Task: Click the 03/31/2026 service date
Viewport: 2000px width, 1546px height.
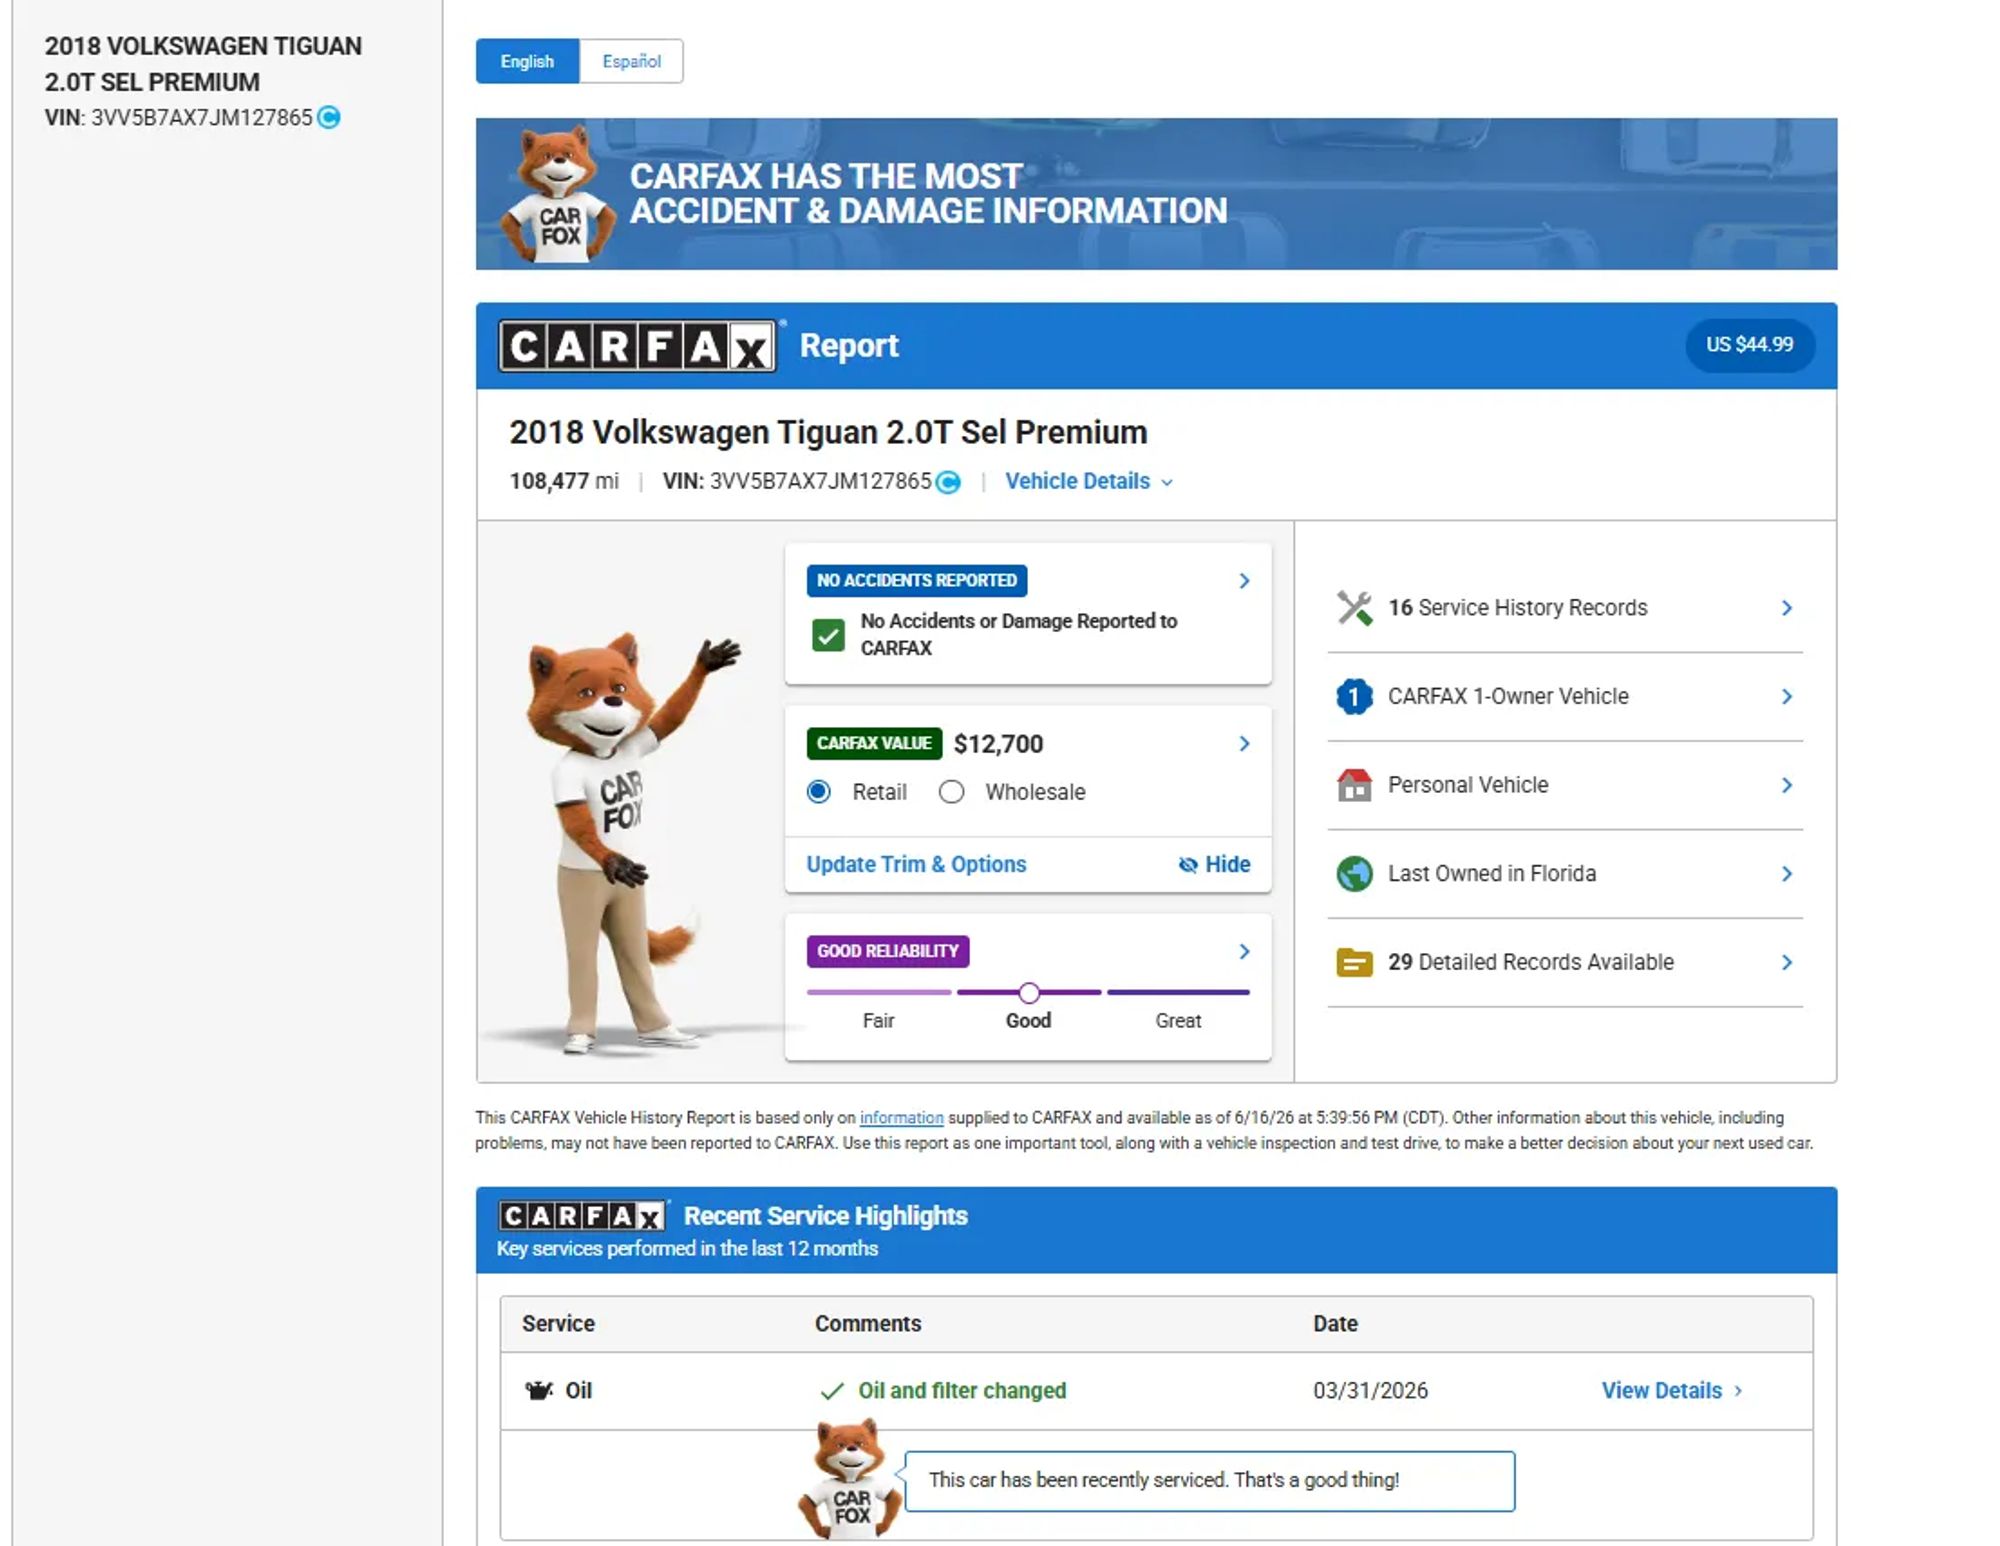Action: pos(1370,1391)
